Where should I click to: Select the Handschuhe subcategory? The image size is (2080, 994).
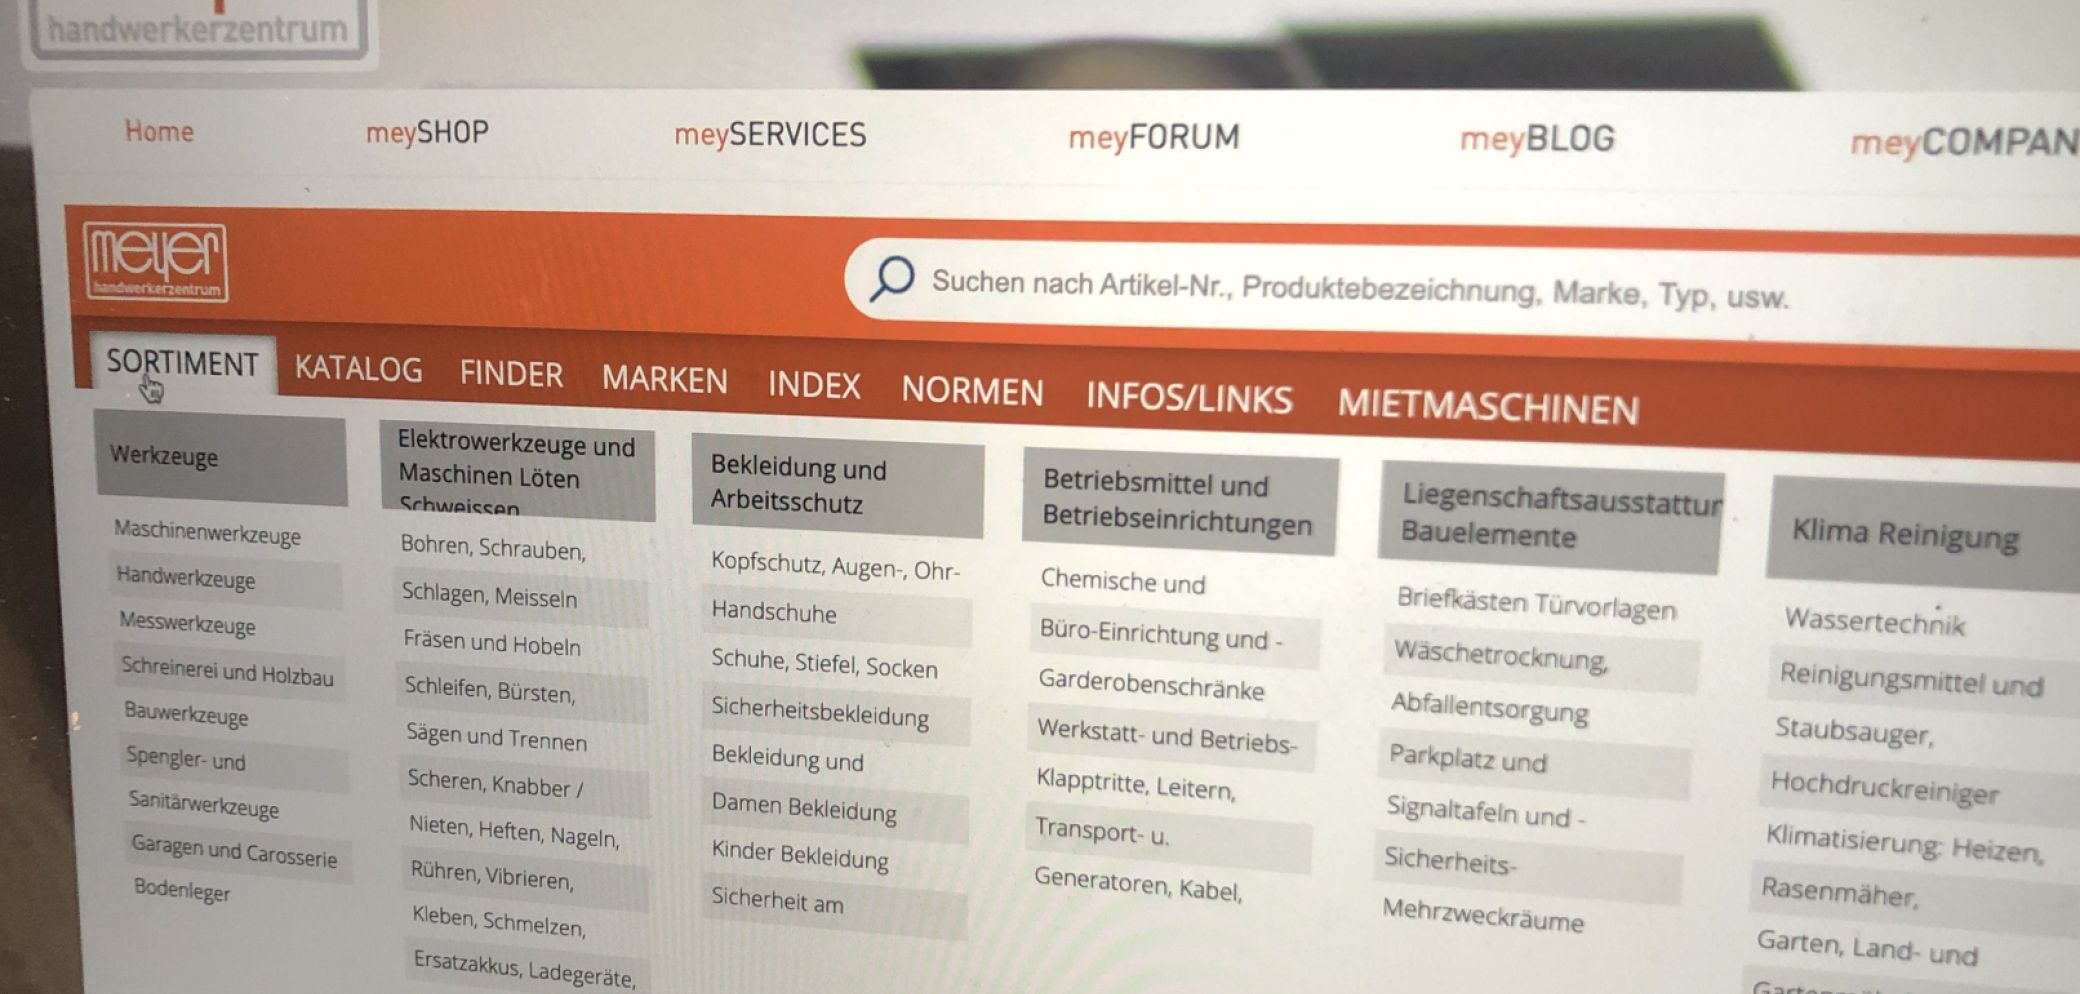(x=774, y=612)
